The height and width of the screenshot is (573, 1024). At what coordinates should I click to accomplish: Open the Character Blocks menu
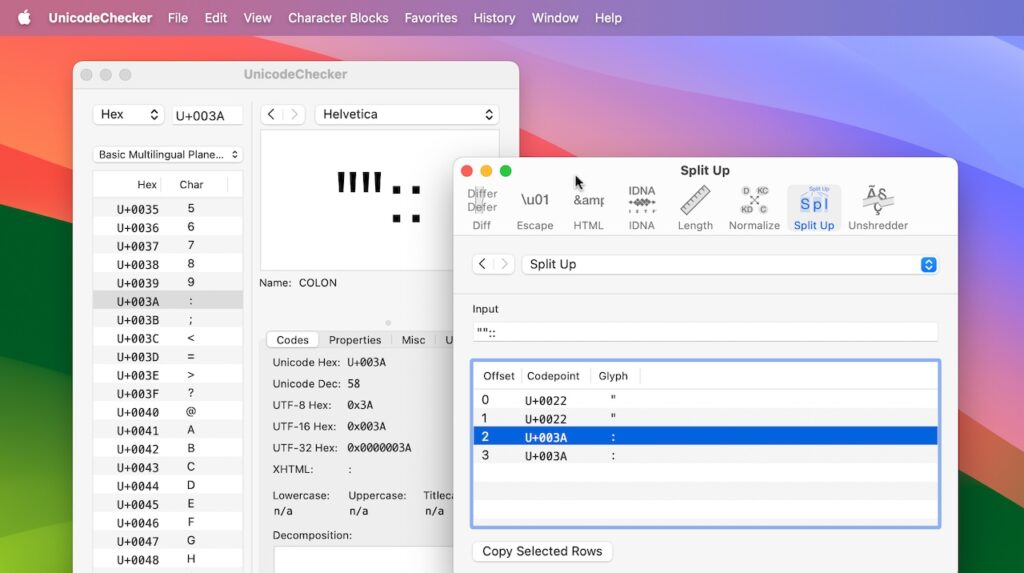338,18
